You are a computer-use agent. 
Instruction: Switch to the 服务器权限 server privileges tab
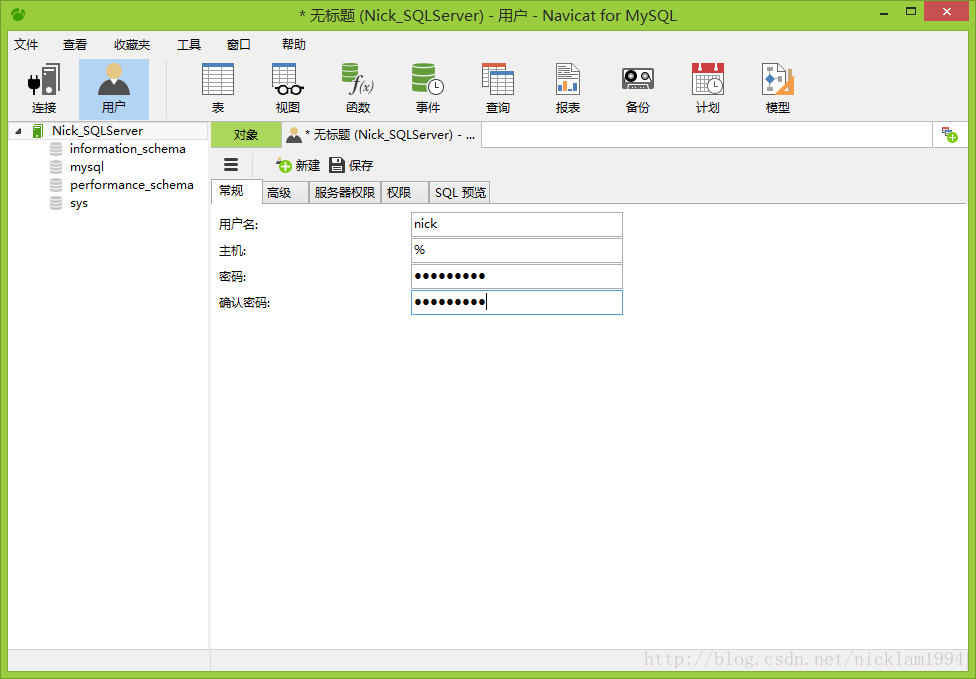344,192
